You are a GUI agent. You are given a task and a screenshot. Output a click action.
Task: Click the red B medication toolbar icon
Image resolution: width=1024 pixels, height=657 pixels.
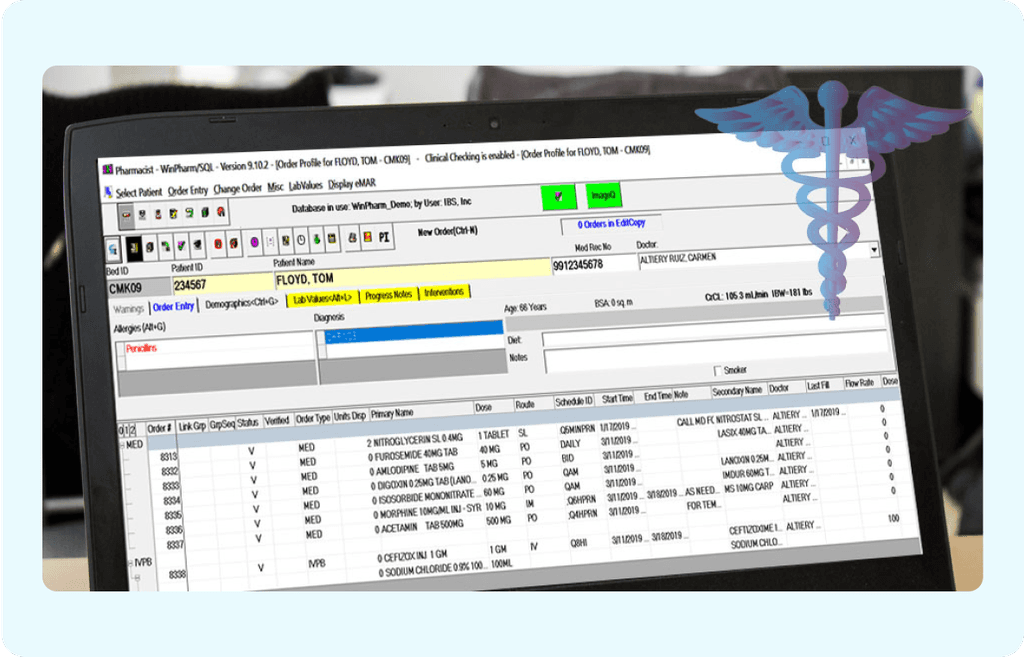point(216,241)
